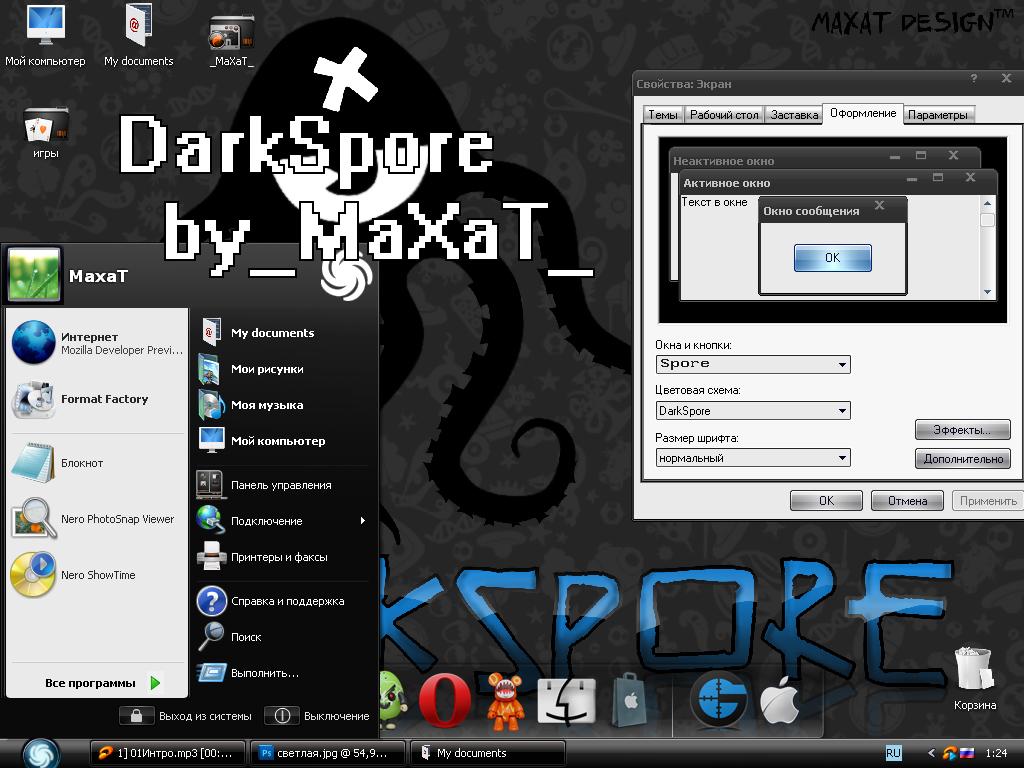The height and width of the screenshot is (768, 1024).
Task: Open the Apple store bag dock icon
Action: pyautogui.click(x=630, y=700)
